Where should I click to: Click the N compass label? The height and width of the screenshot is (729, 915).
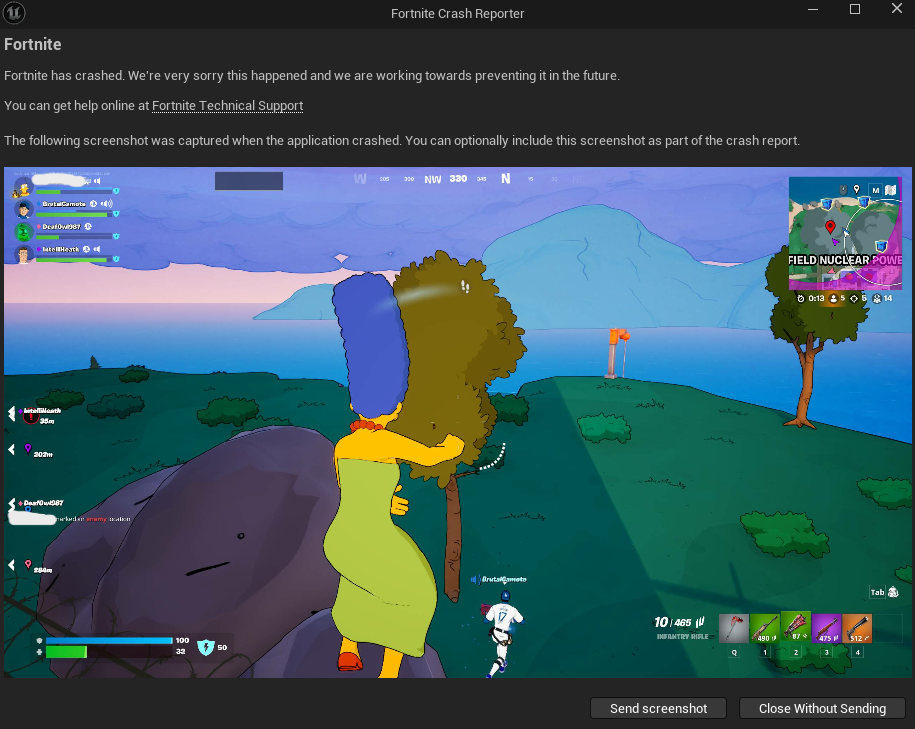point(506,179)
